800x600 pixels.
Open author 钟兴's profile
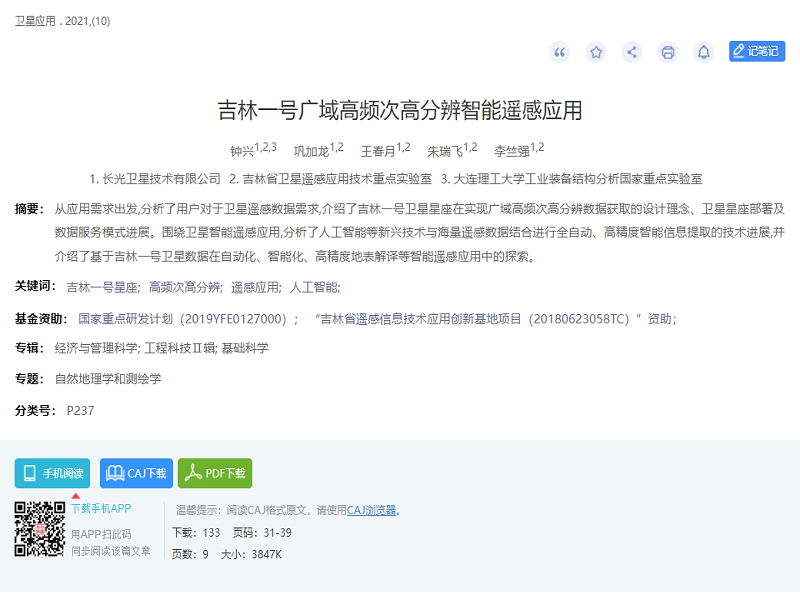242,151
